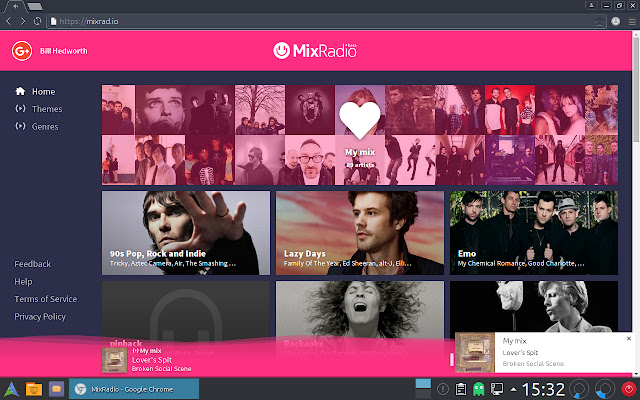Click the browser extension round icon
640x400 pixels.
pos(616,21)
